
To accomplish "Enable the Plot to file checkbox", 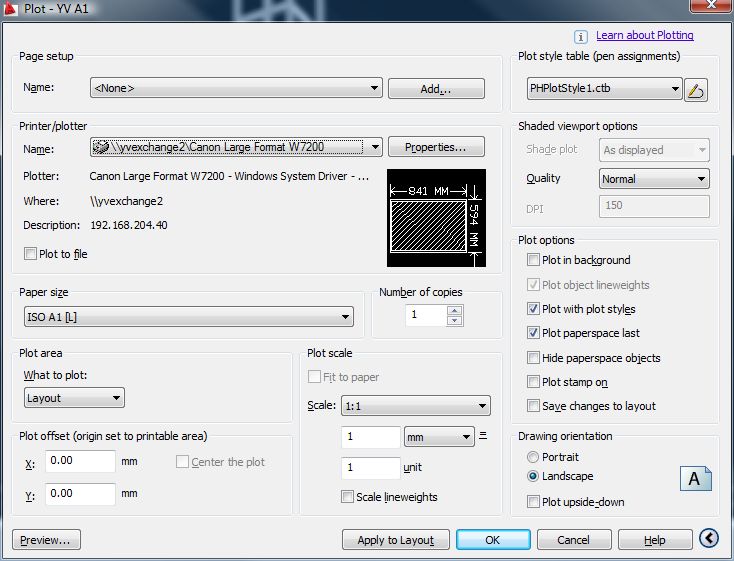I will (30, 254).
